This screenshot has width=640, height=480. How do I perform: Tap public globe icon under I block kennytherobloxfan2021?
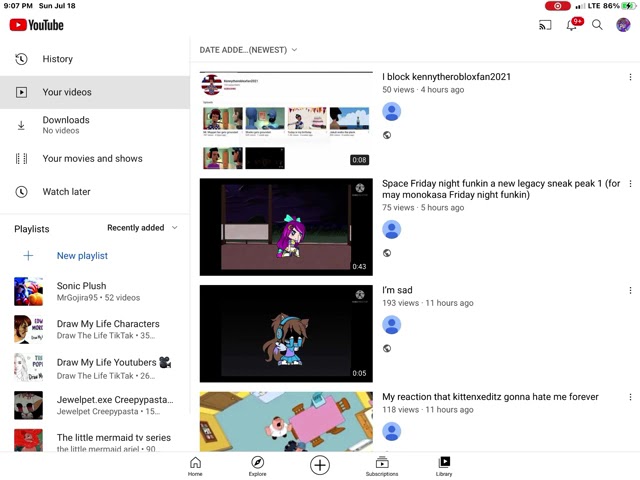[x=387, y=135]
